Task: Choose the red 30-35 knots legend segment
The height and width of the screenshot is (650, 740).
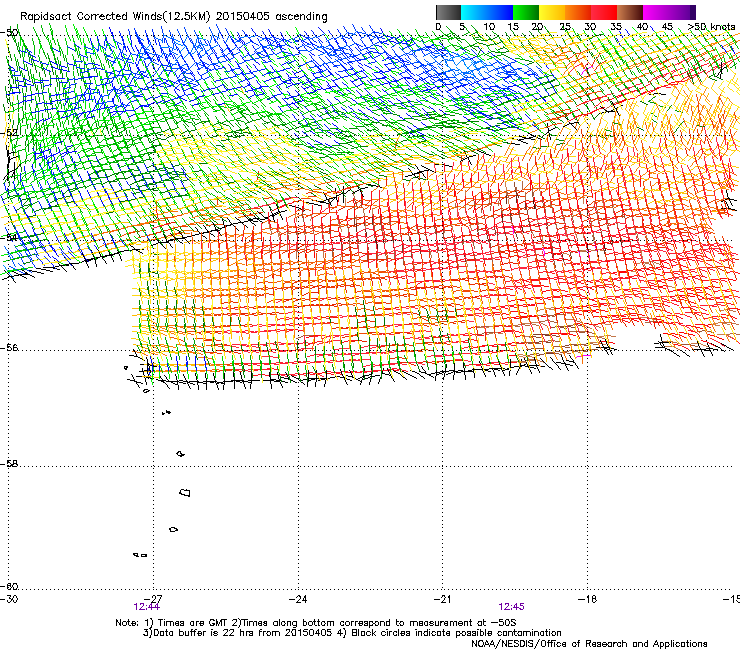Action: [x=604, y=12]
